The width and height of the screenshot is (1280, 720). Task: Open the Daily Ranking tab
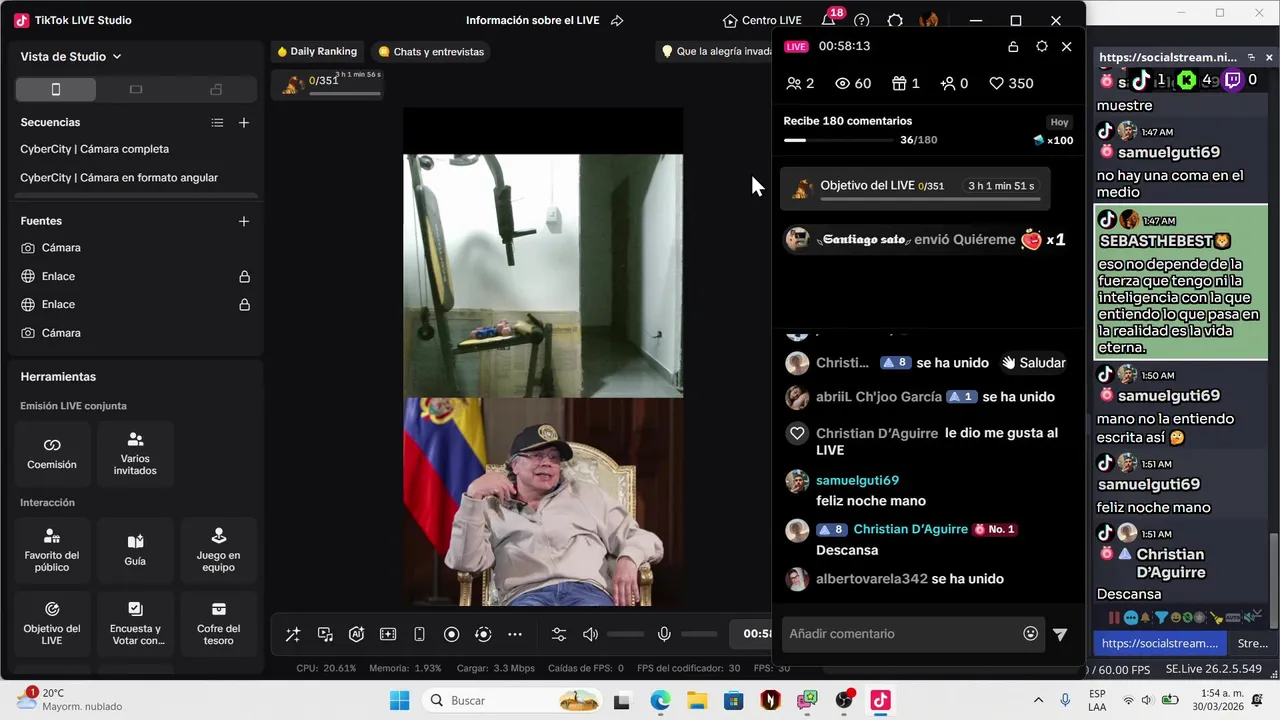click(x=317, y=51)
